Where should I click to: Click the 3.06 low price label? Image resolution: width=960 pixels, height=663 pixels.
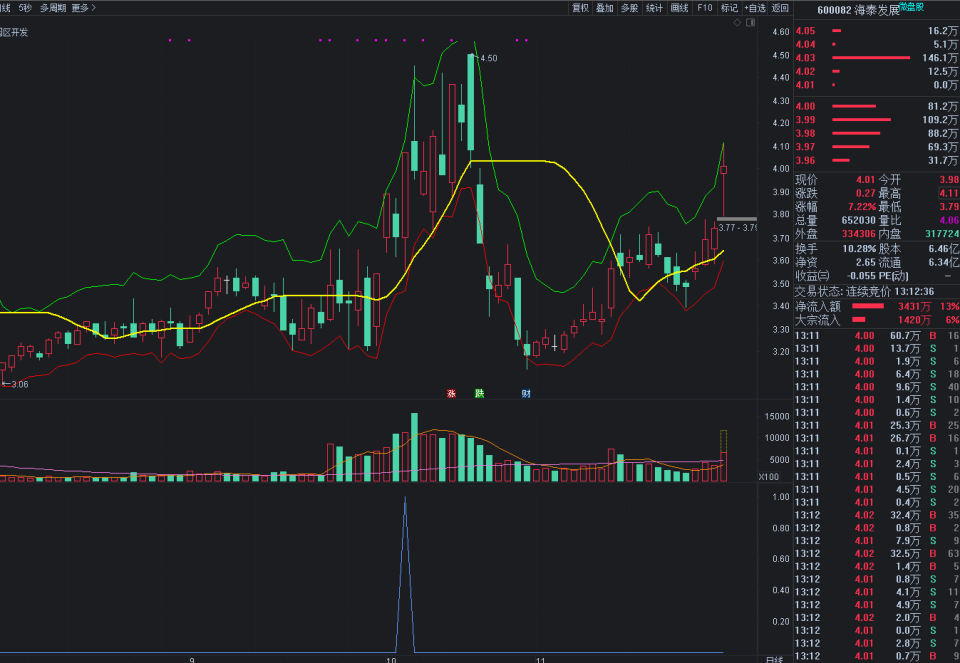point(20,384)
